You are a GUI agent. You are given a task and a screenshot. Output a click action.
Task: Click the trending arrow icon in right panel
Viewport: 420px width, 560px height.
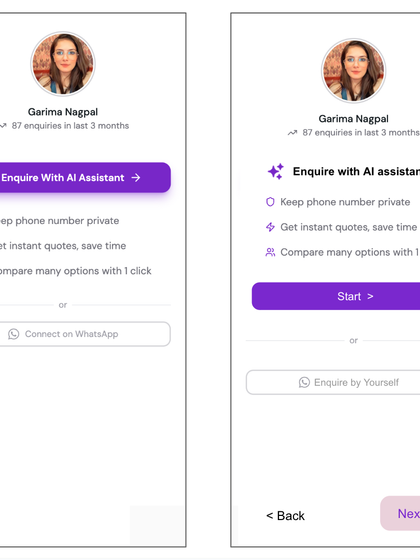pyautogui.click(x=292, y=133)
